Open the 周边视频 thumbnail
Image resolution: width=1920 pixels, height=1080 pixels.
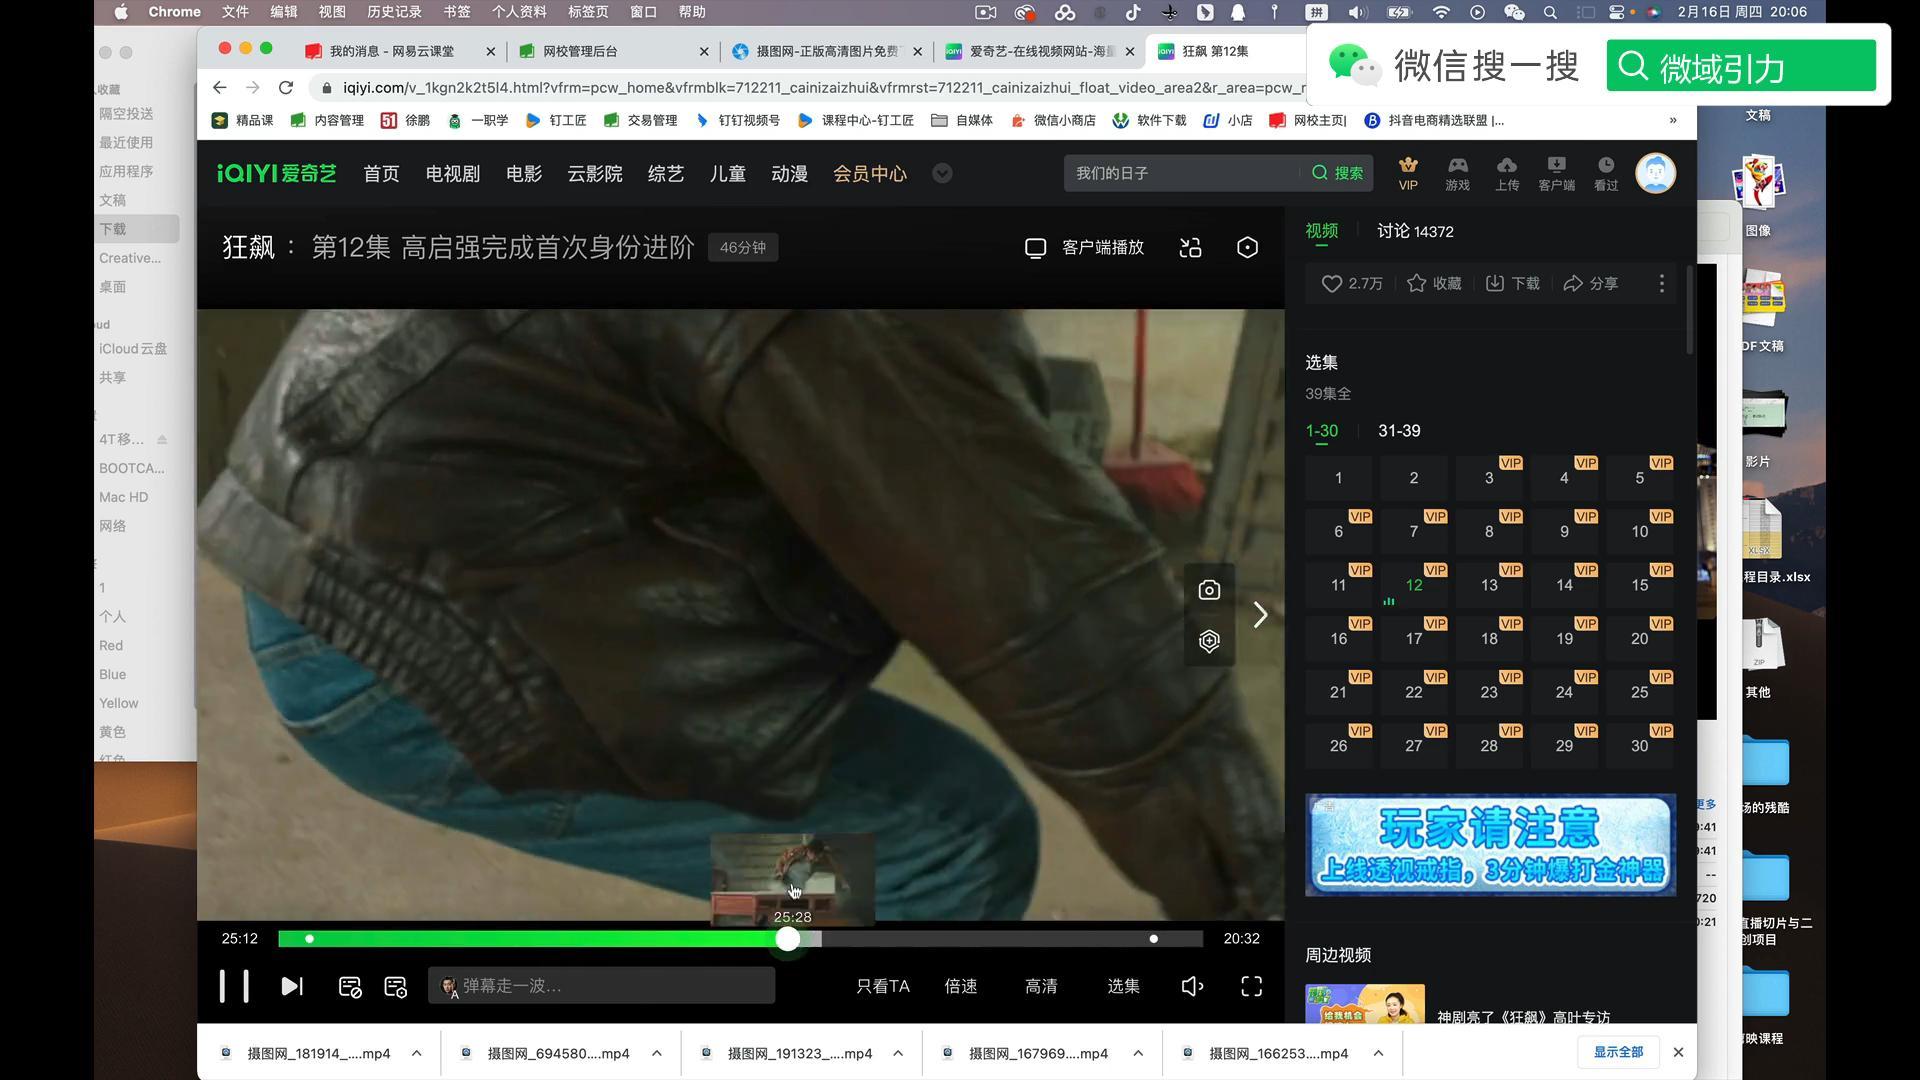pyautogui.click(x=1364, y=1004)
